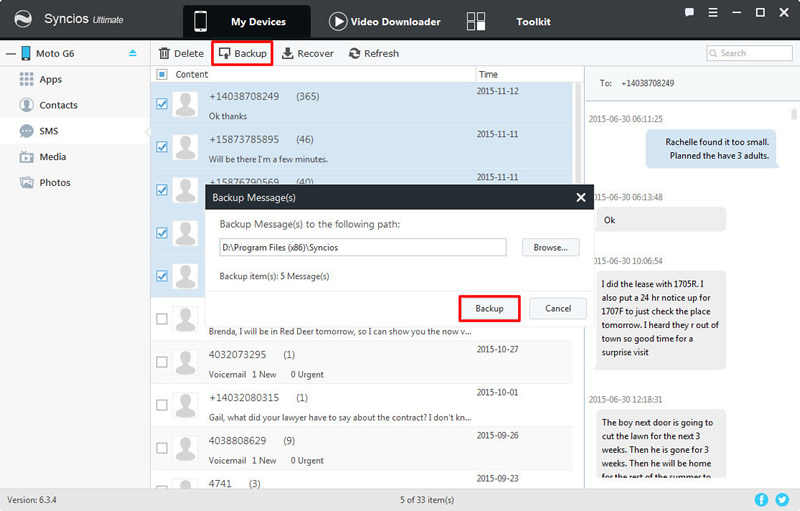The height and width of the screenshot is (511, 800).
Task: Click avatar of 4032073295 contact
Action: 185,362
